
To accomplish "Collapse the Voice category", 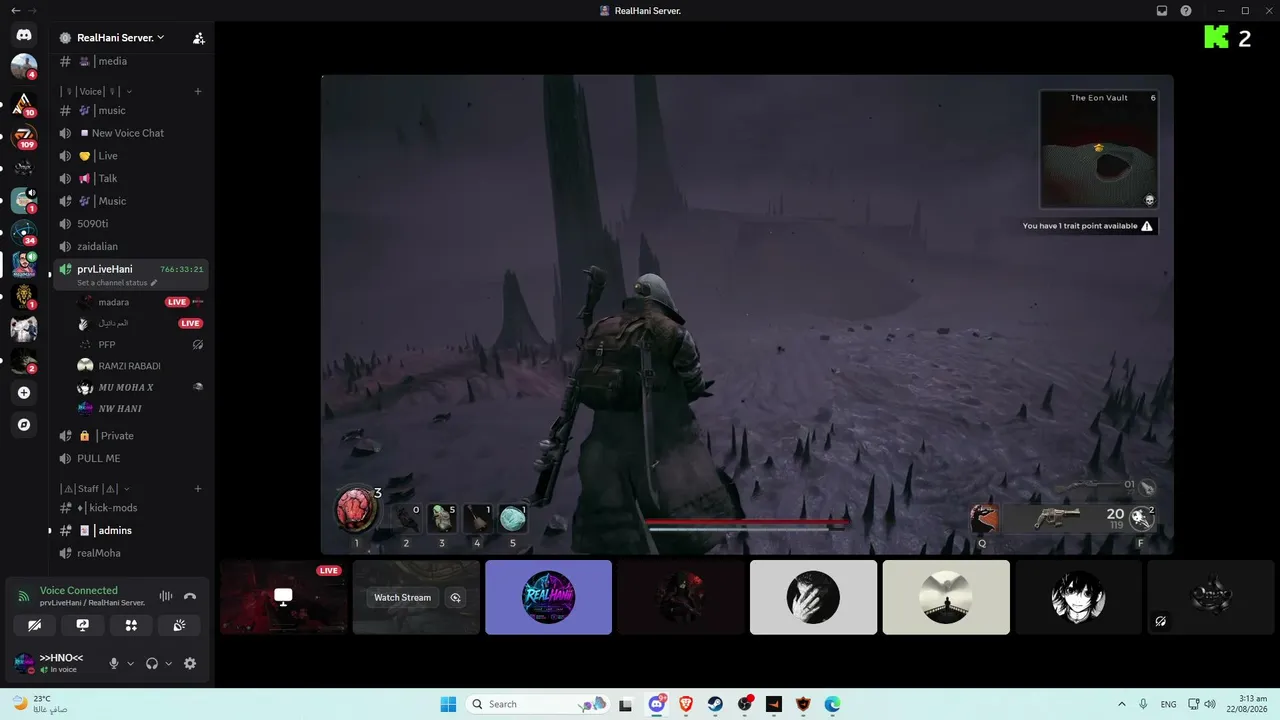I will (96, 91).
